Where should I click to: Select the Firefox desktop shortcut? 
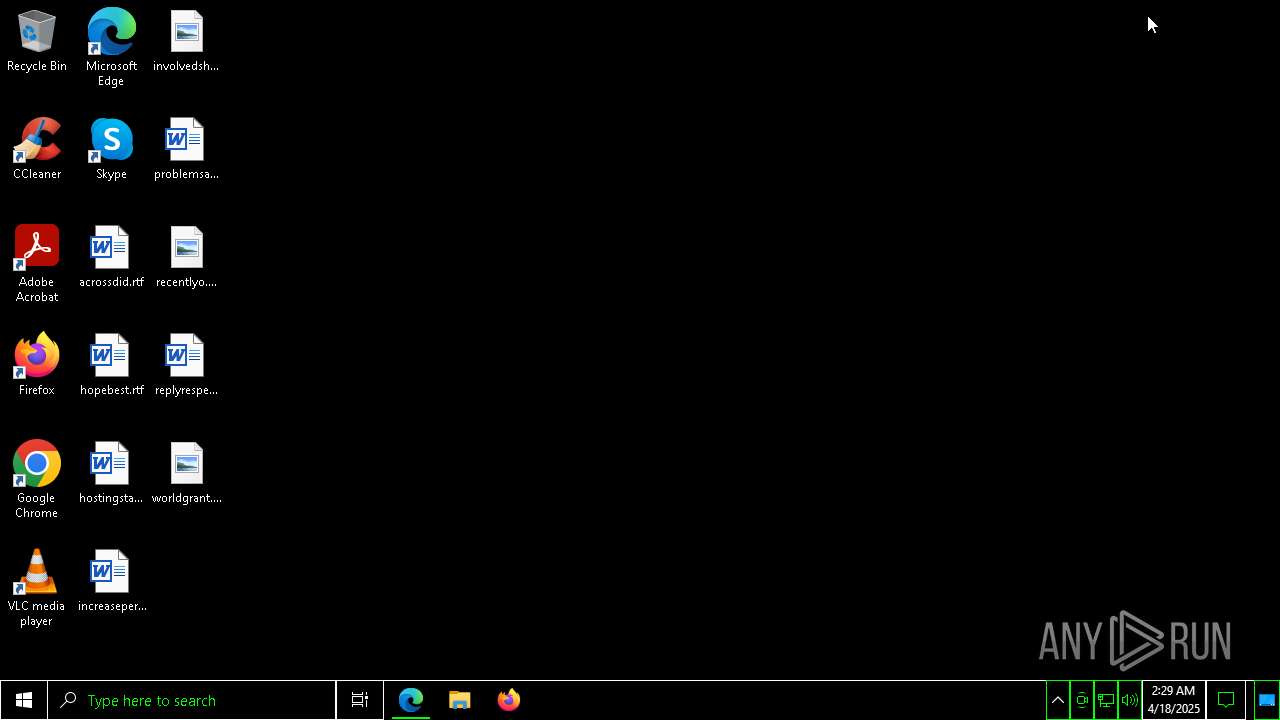pos(37,366)
